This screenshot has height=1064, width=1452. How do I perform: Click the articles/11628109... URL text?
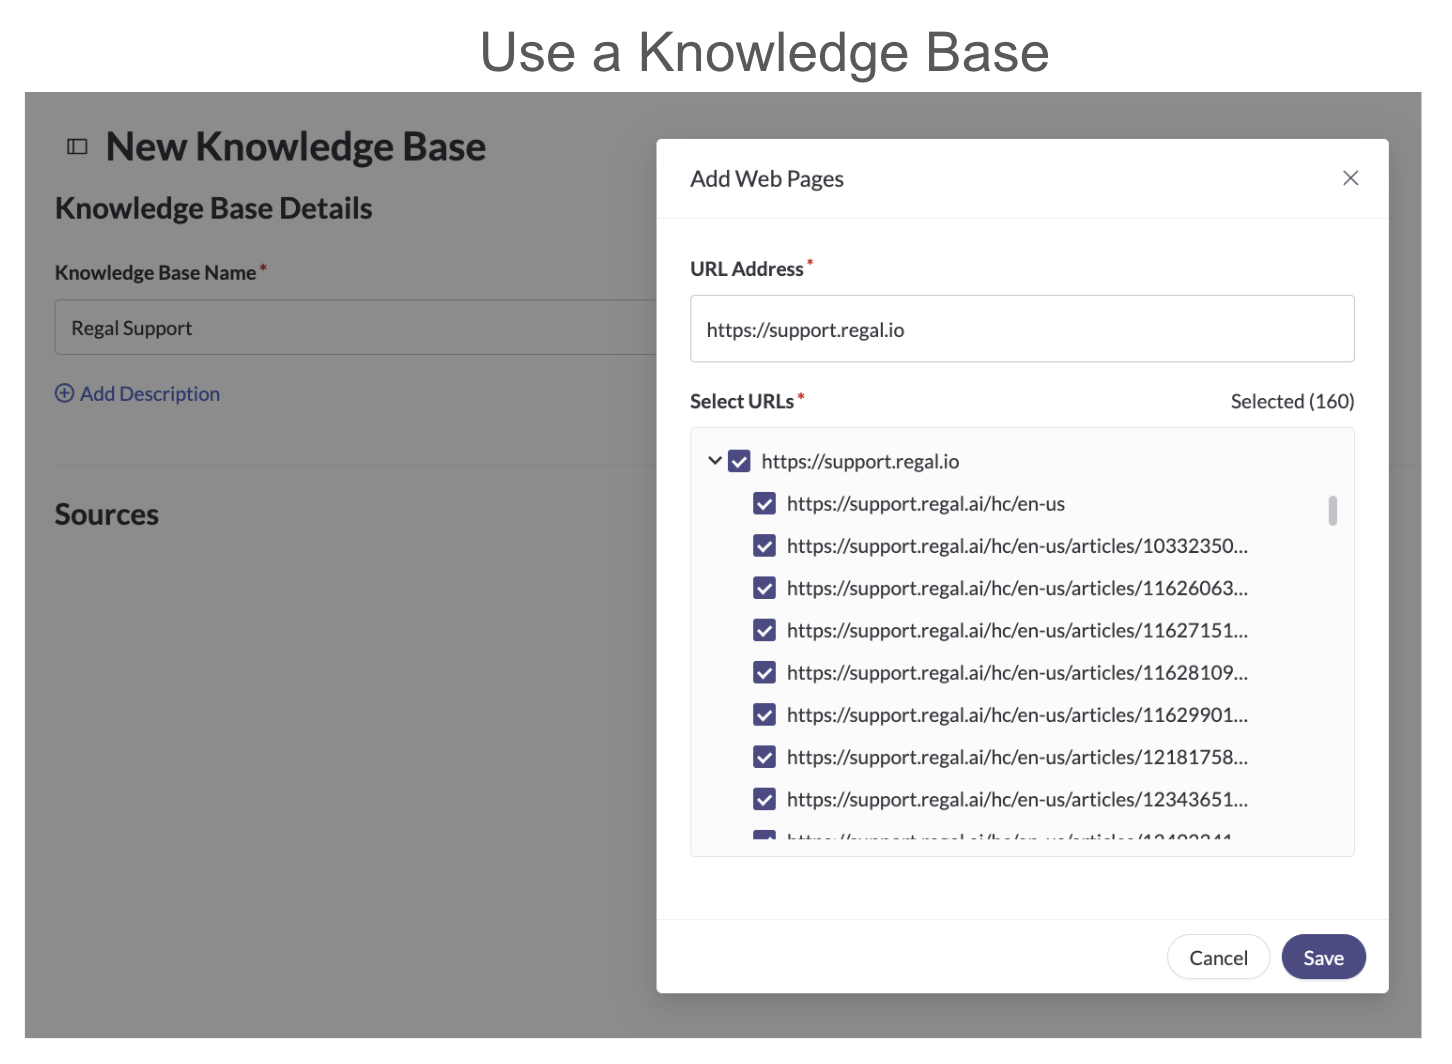(x=1017, y=673)
